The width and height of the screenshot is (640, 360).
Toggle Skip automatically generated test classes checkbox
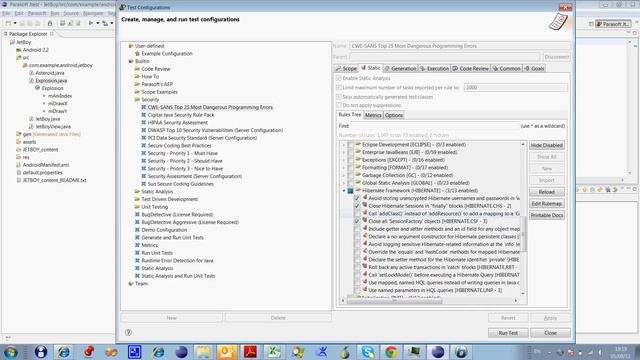[x=338, y=97]
